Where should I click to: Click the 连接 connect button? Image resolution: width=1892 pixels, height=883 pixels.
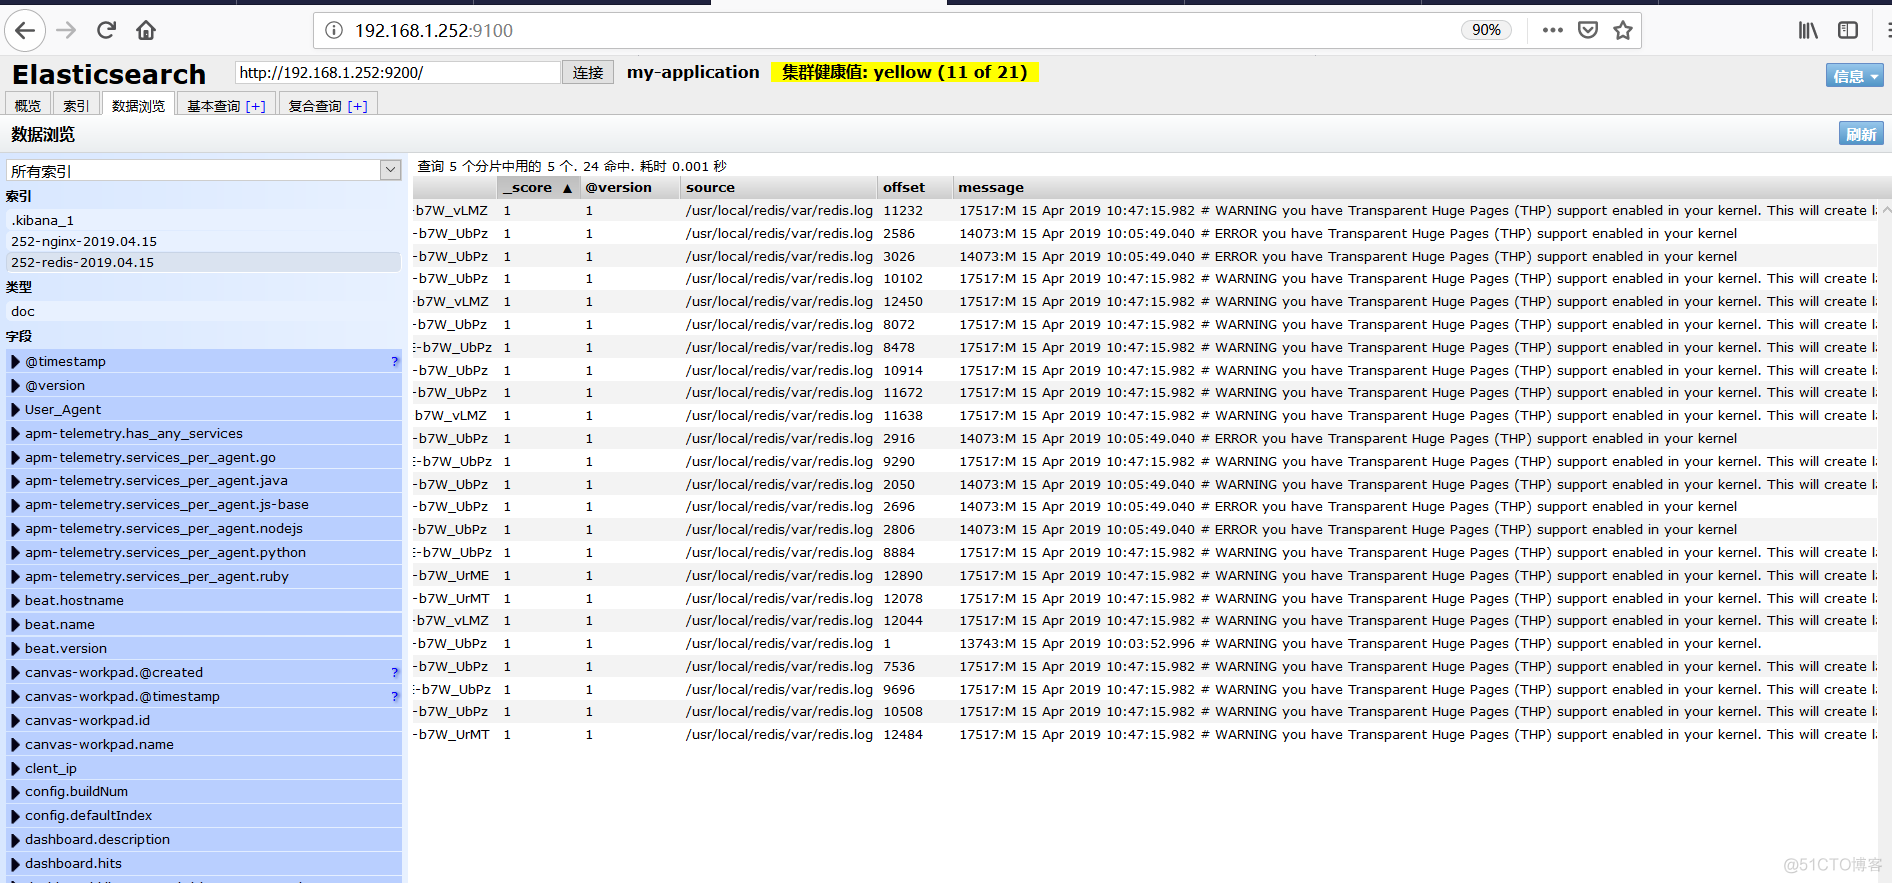click(588, 72)
